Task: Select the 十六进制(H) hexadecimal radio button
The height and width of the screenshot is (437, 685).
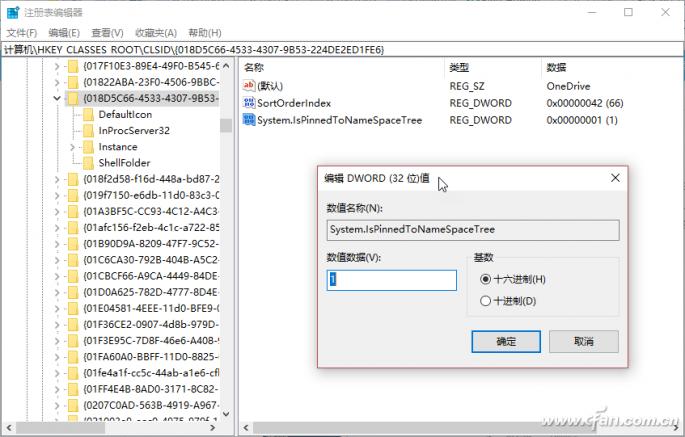Action: [485, 279]
